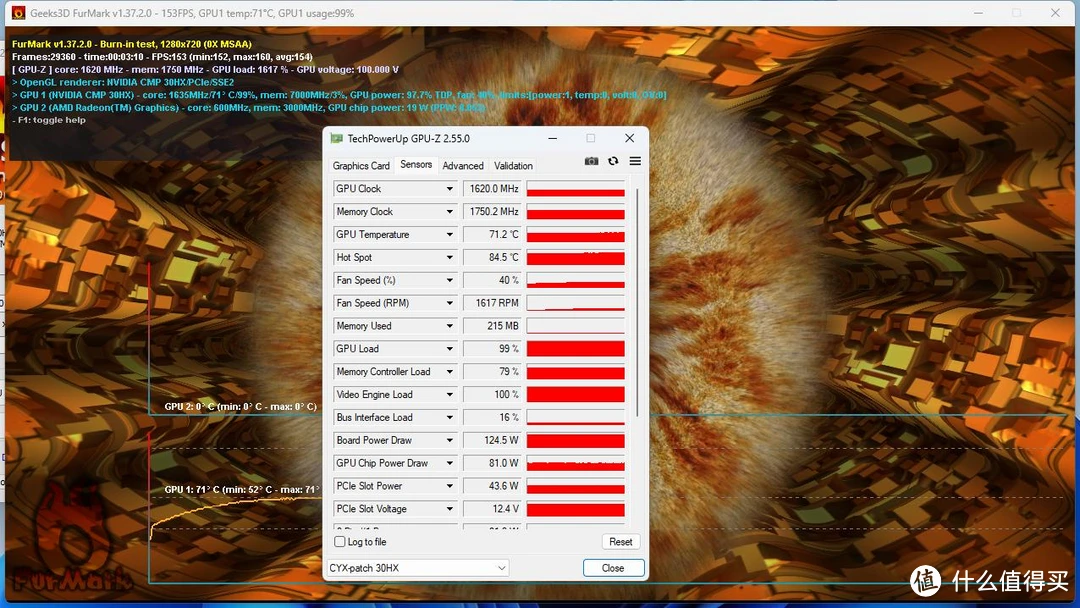Click the 'F1: toggle help' text in FurMark
This screenshot has width=1080, height=608.
click(52, 120)
